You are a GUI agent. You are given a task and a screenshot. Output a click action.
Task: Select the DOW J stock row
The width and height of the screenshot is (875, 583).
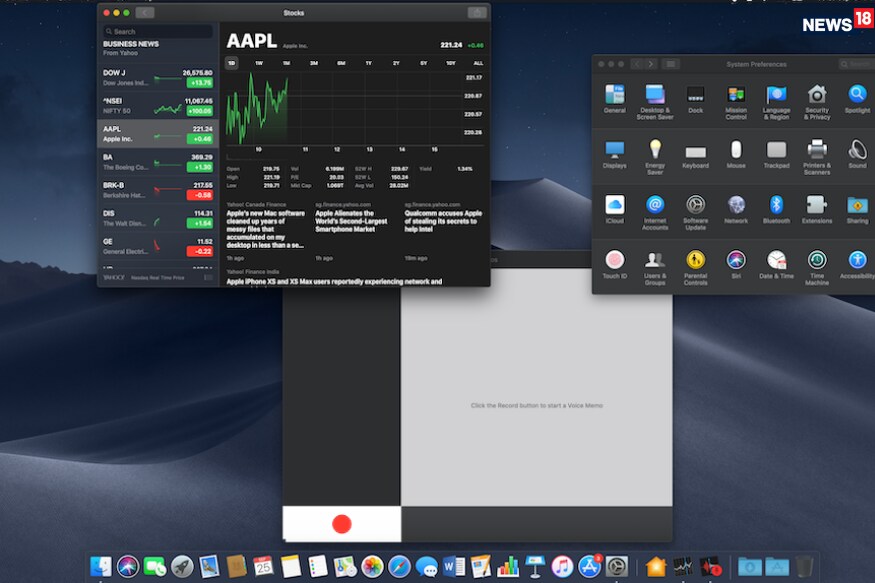click(158, 78)
